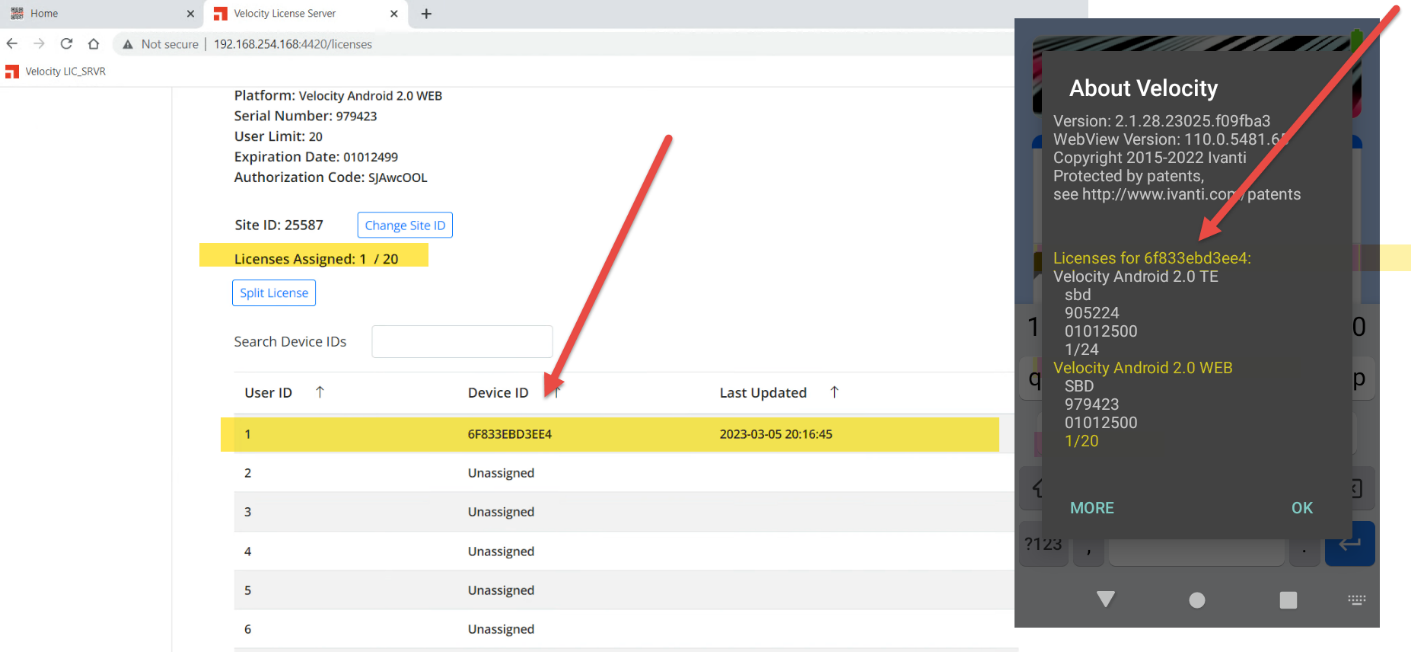This screenshot has width=1411, height=652.
Task: Click the Not secure warning icon
Action: (126, 44)
